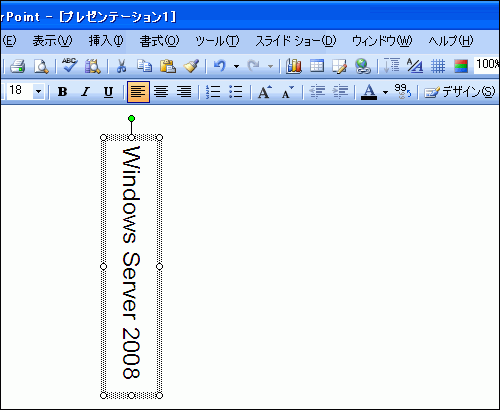Click the Copy icon

coord(145,66)
